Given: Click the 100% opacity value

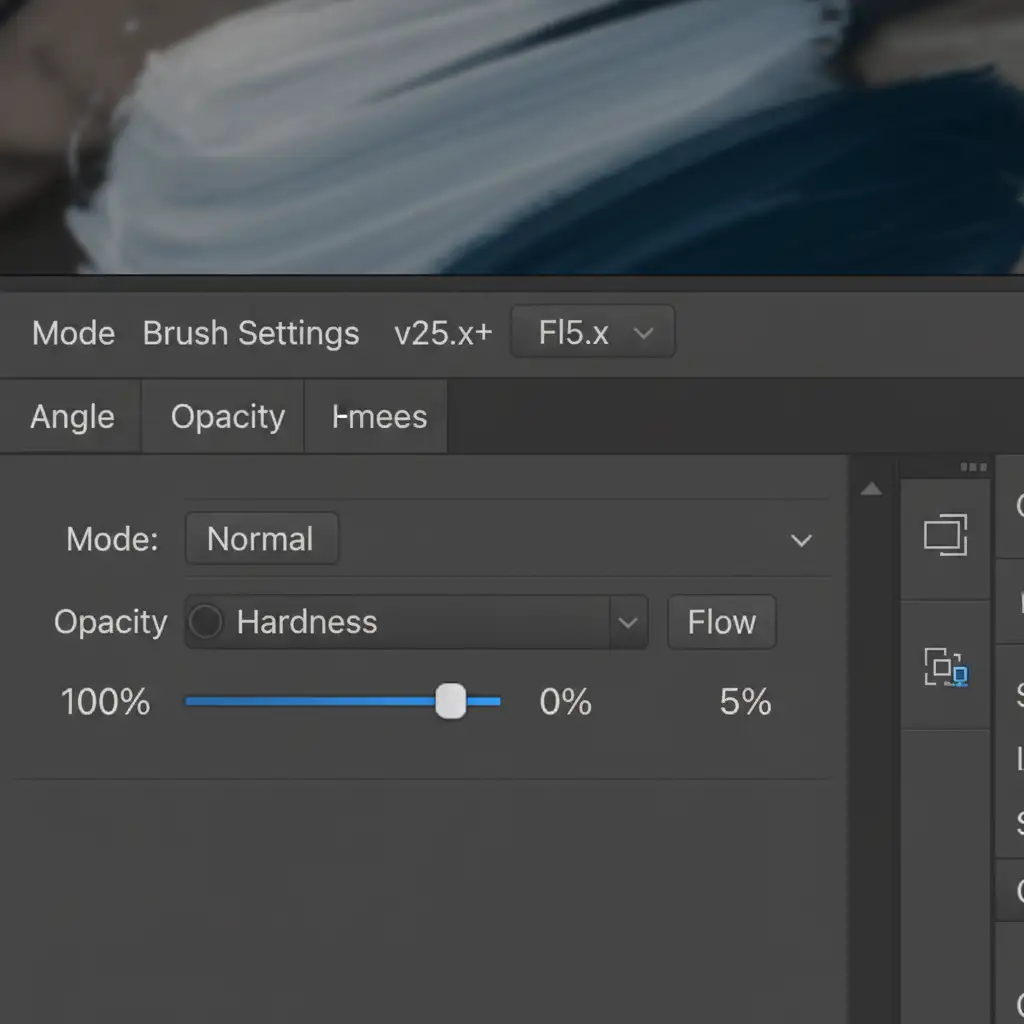Looking at the screenshot, I should point(105,702).
